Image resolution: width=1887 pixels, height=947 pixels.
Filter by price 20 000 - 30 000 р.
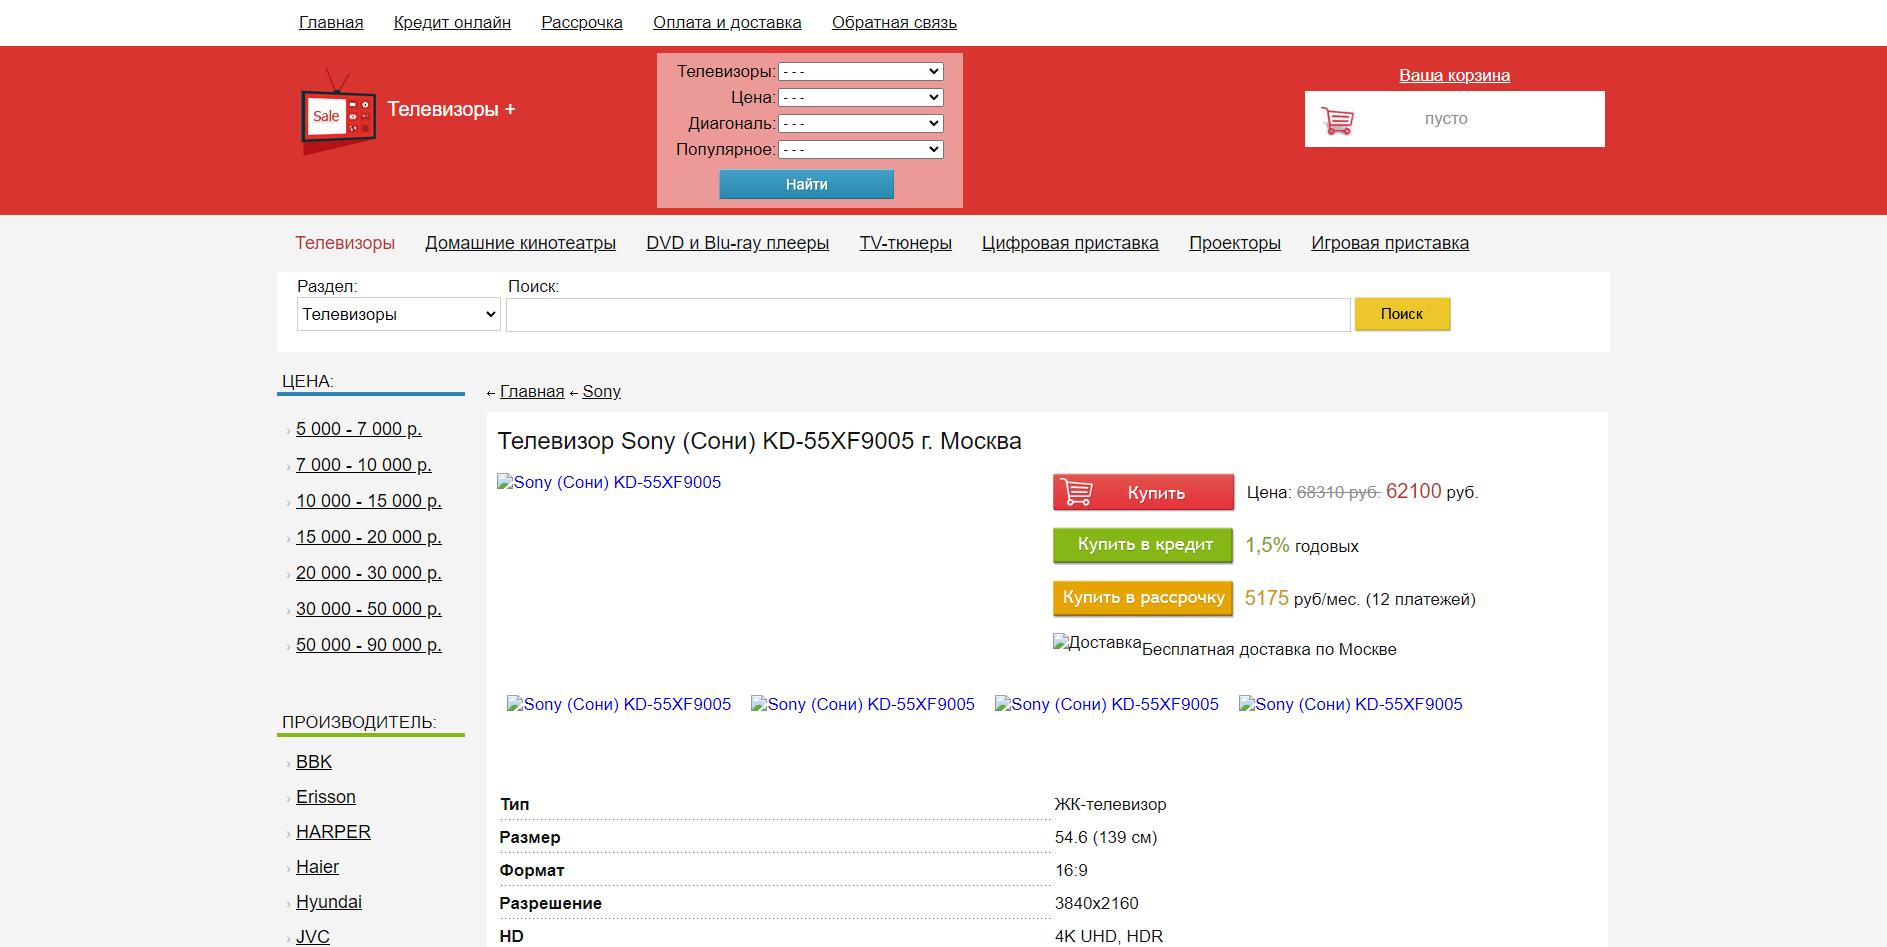[x=369, y=573]
